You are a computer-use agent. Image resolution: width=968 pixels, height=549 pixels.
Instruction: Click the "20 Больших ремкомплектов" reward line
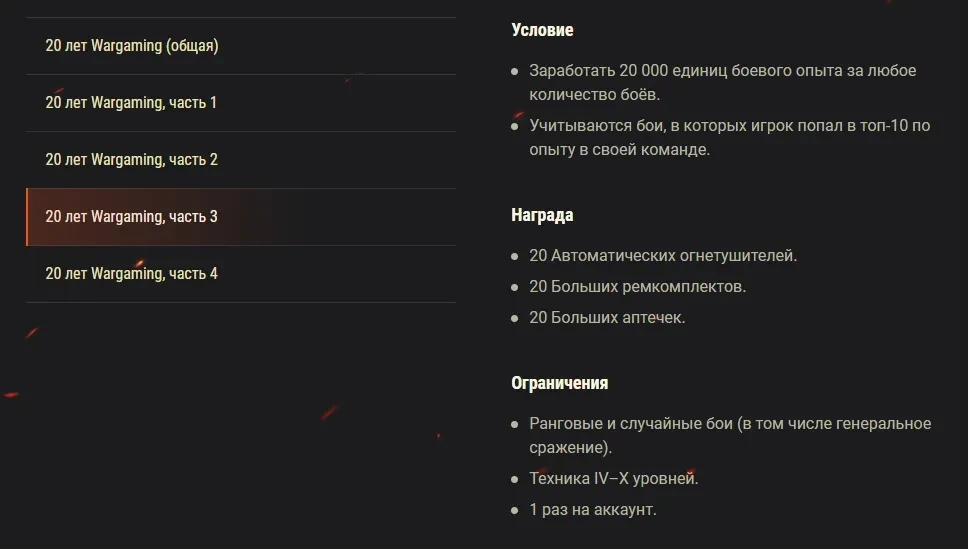637,287
